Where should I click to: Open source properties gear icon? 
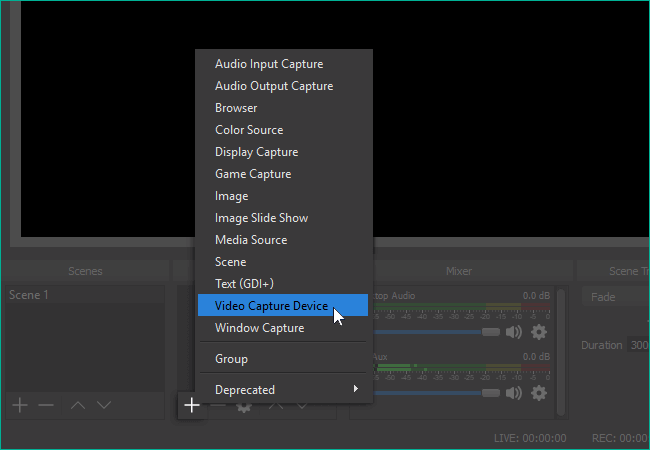pyautogui.click(x=243, y=405)
